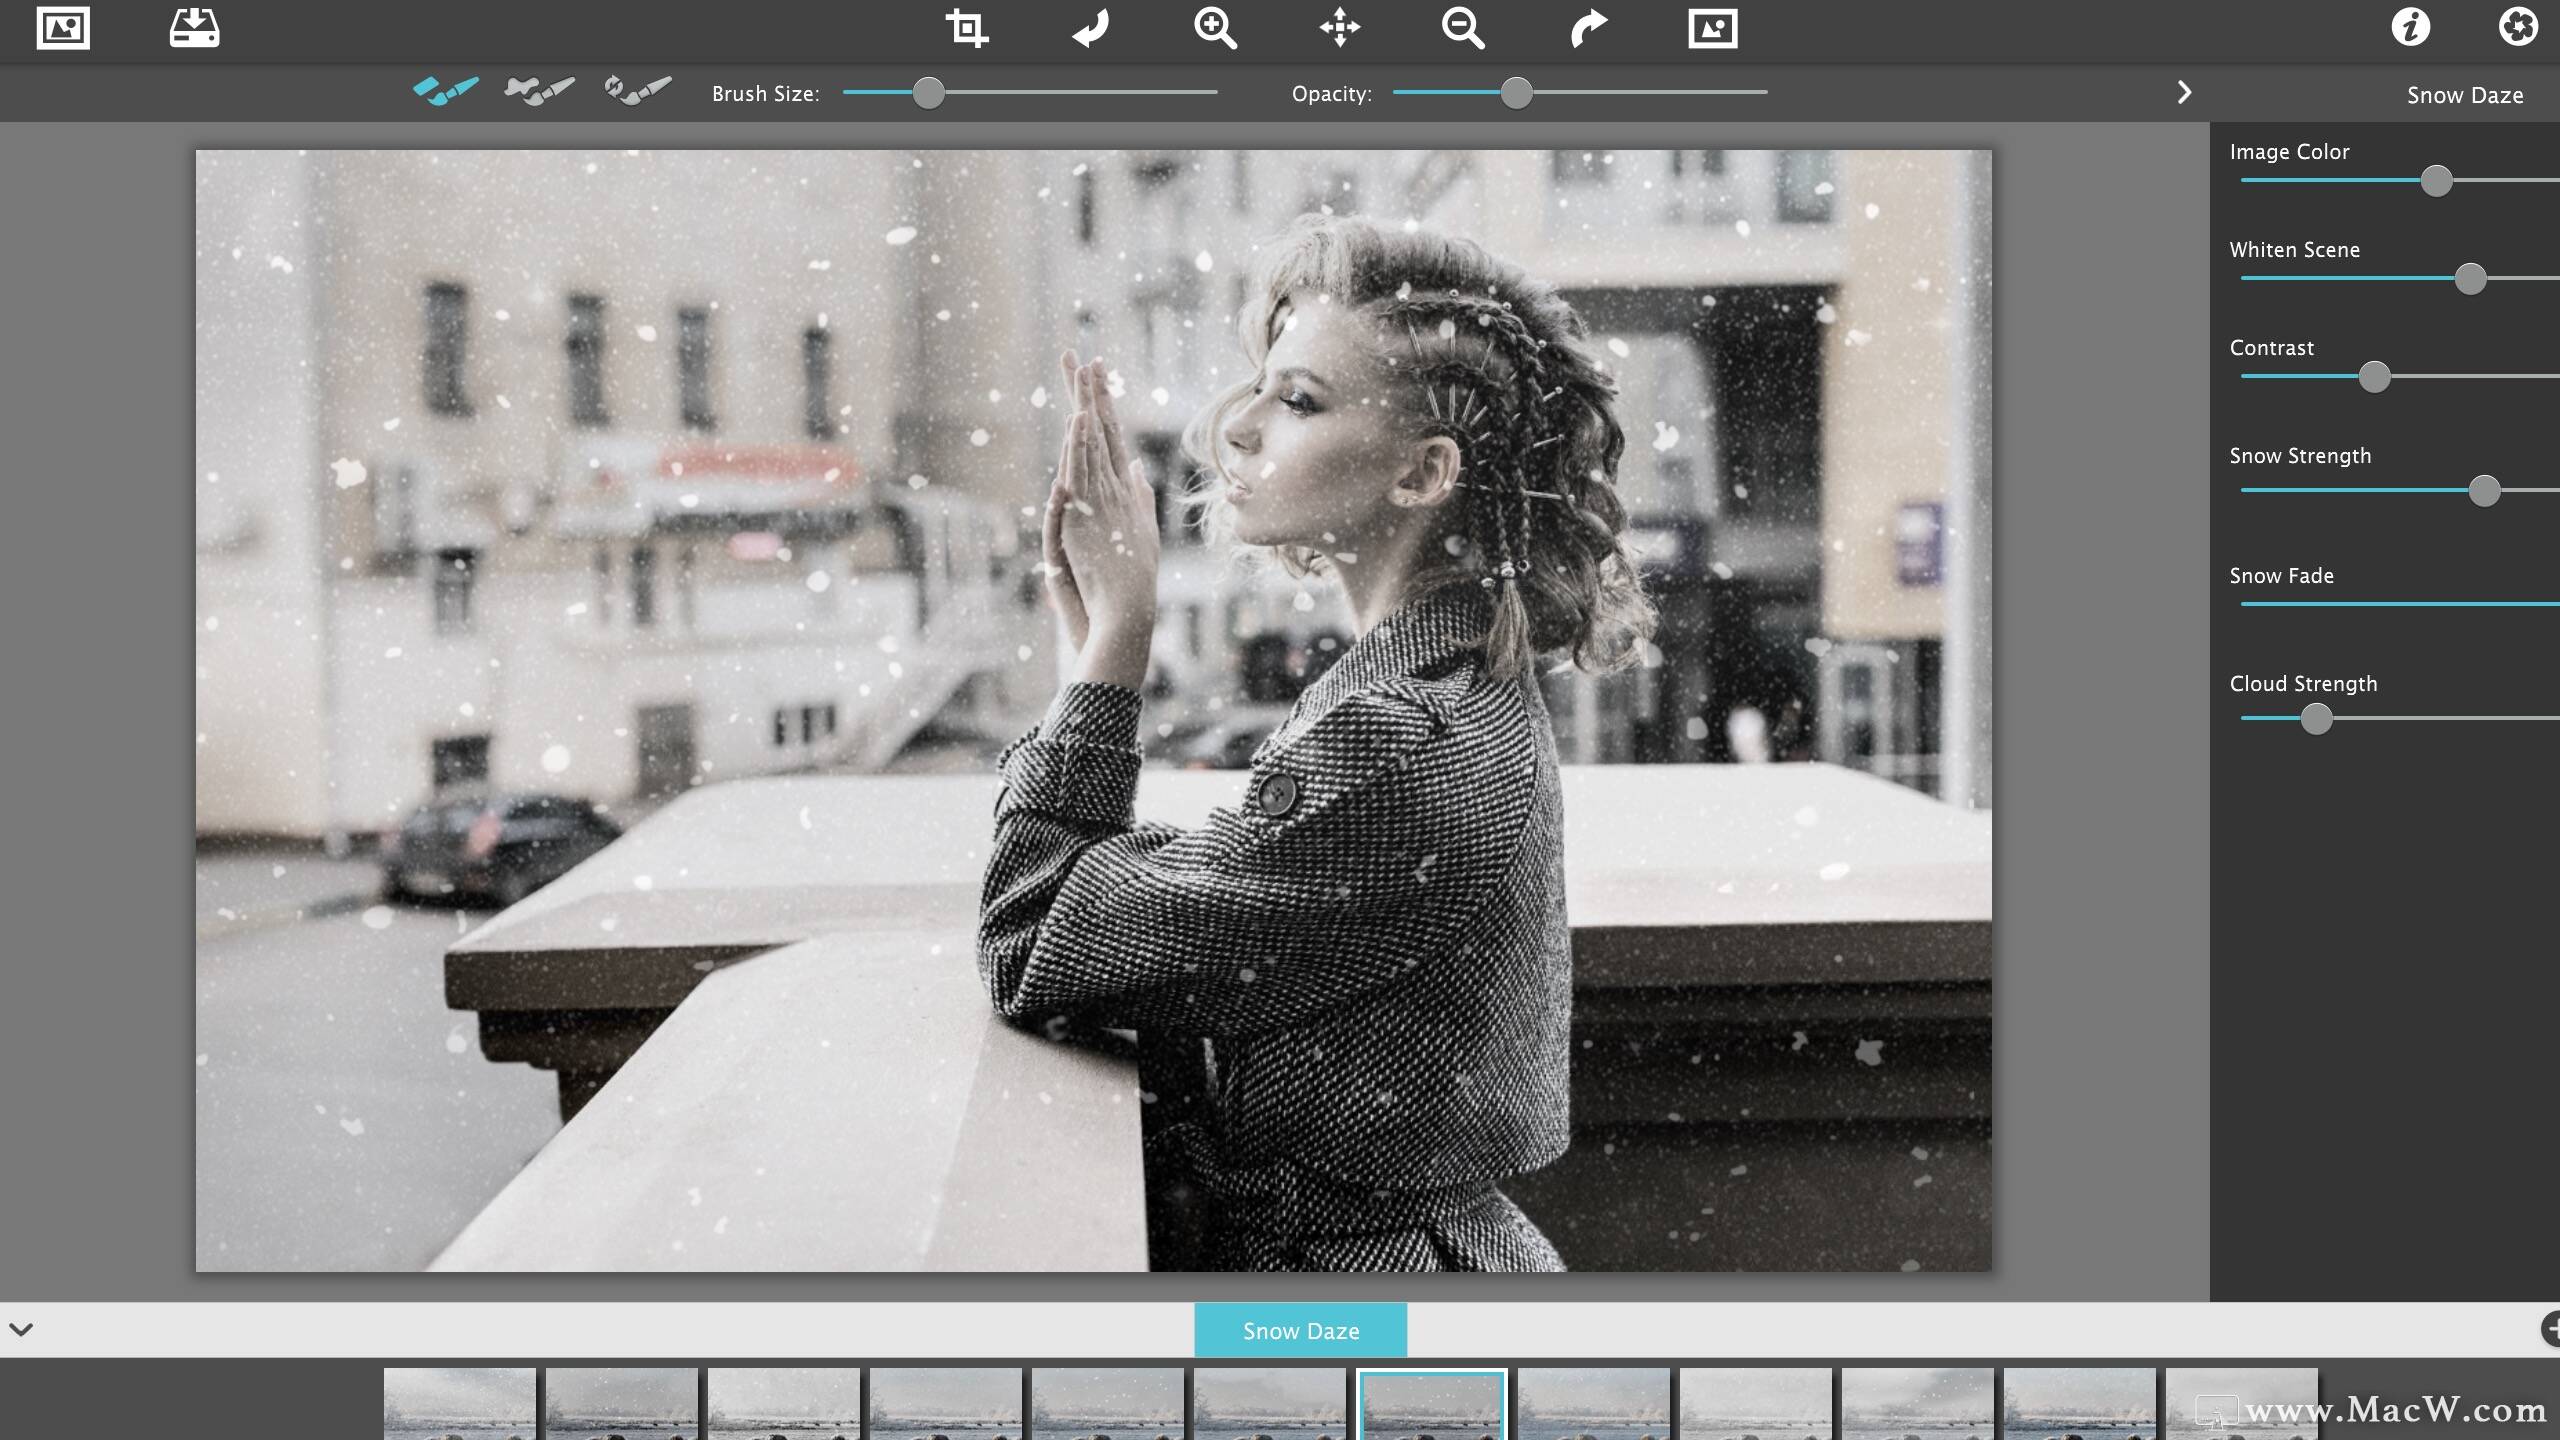This screenshot has width=2560, height=1440.
Task: Click the Contrast label
Action: tap(2272, 348)
